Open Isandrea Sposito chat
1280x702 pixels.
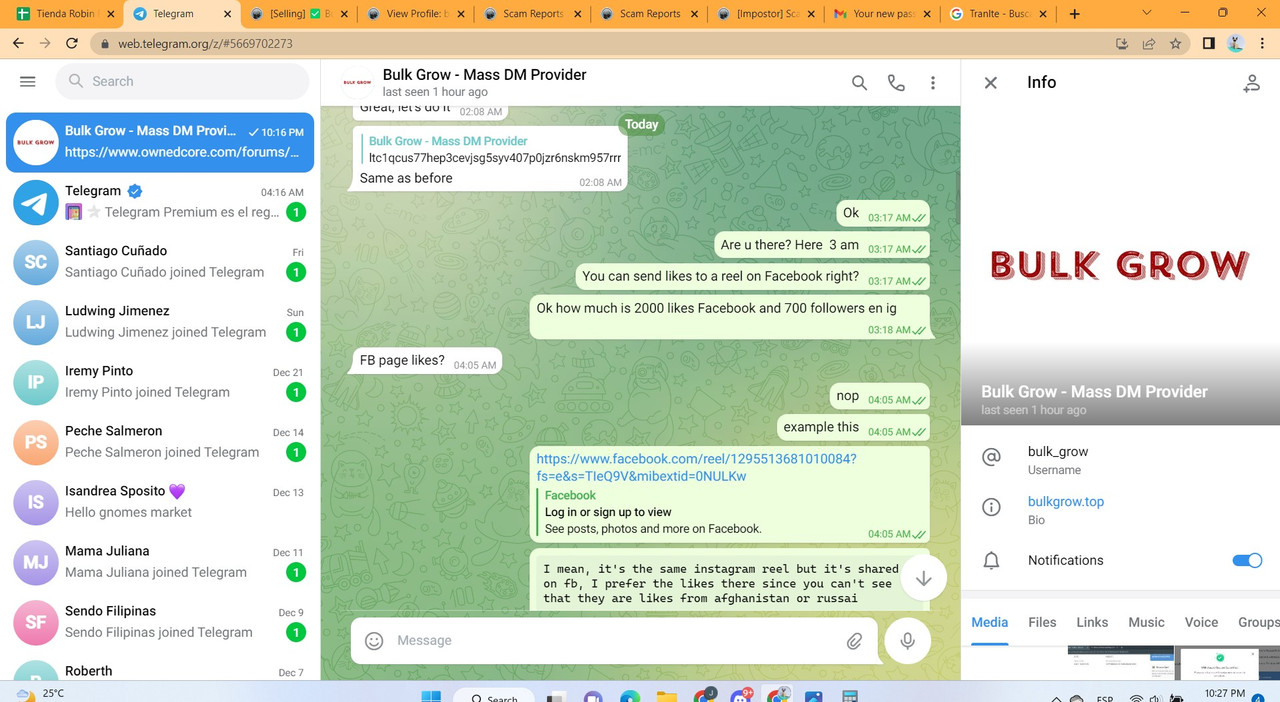(x=160, y=502)
